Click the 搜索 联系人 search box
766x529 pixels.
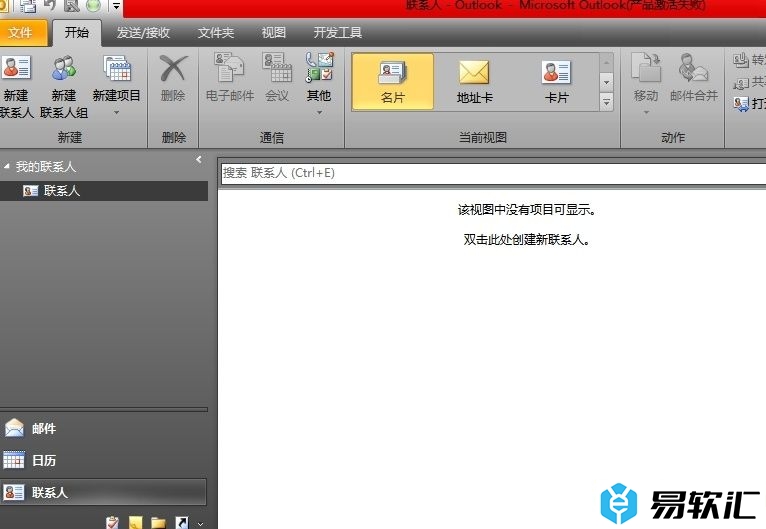coord(493,173)
